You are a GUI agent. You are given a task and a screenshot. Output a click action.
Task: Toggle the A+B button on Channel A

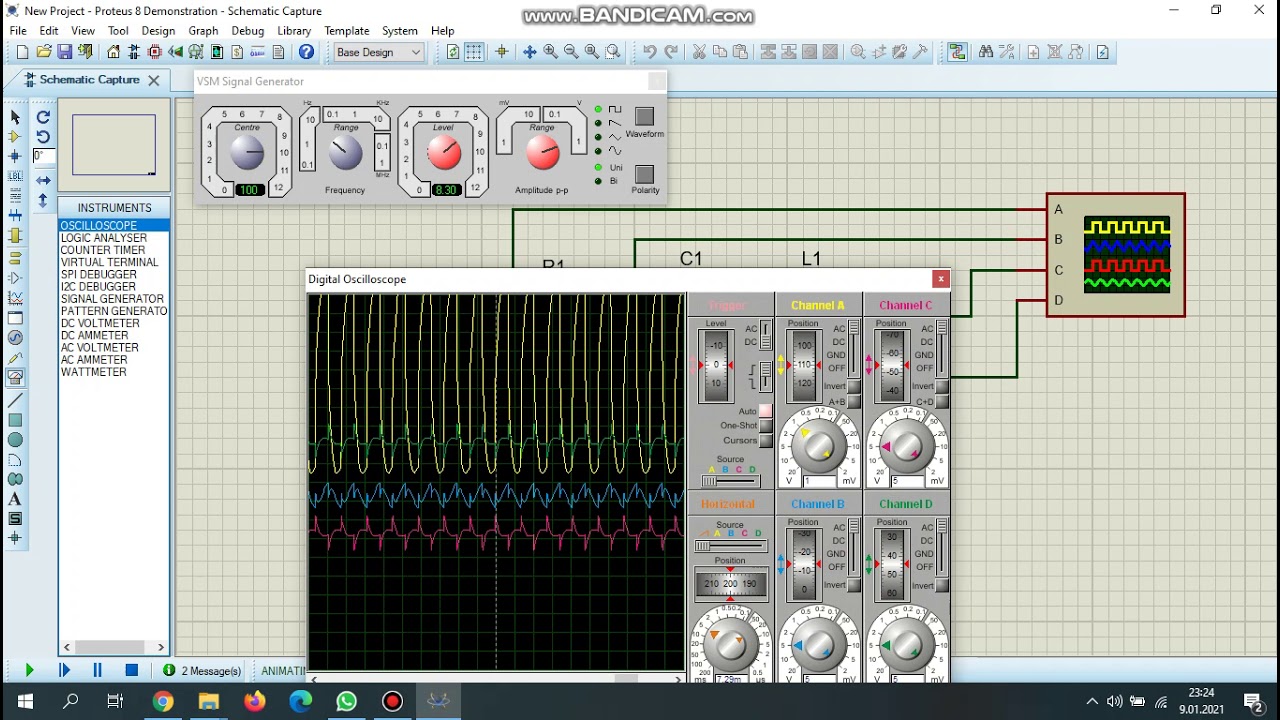tap(854, 402)
